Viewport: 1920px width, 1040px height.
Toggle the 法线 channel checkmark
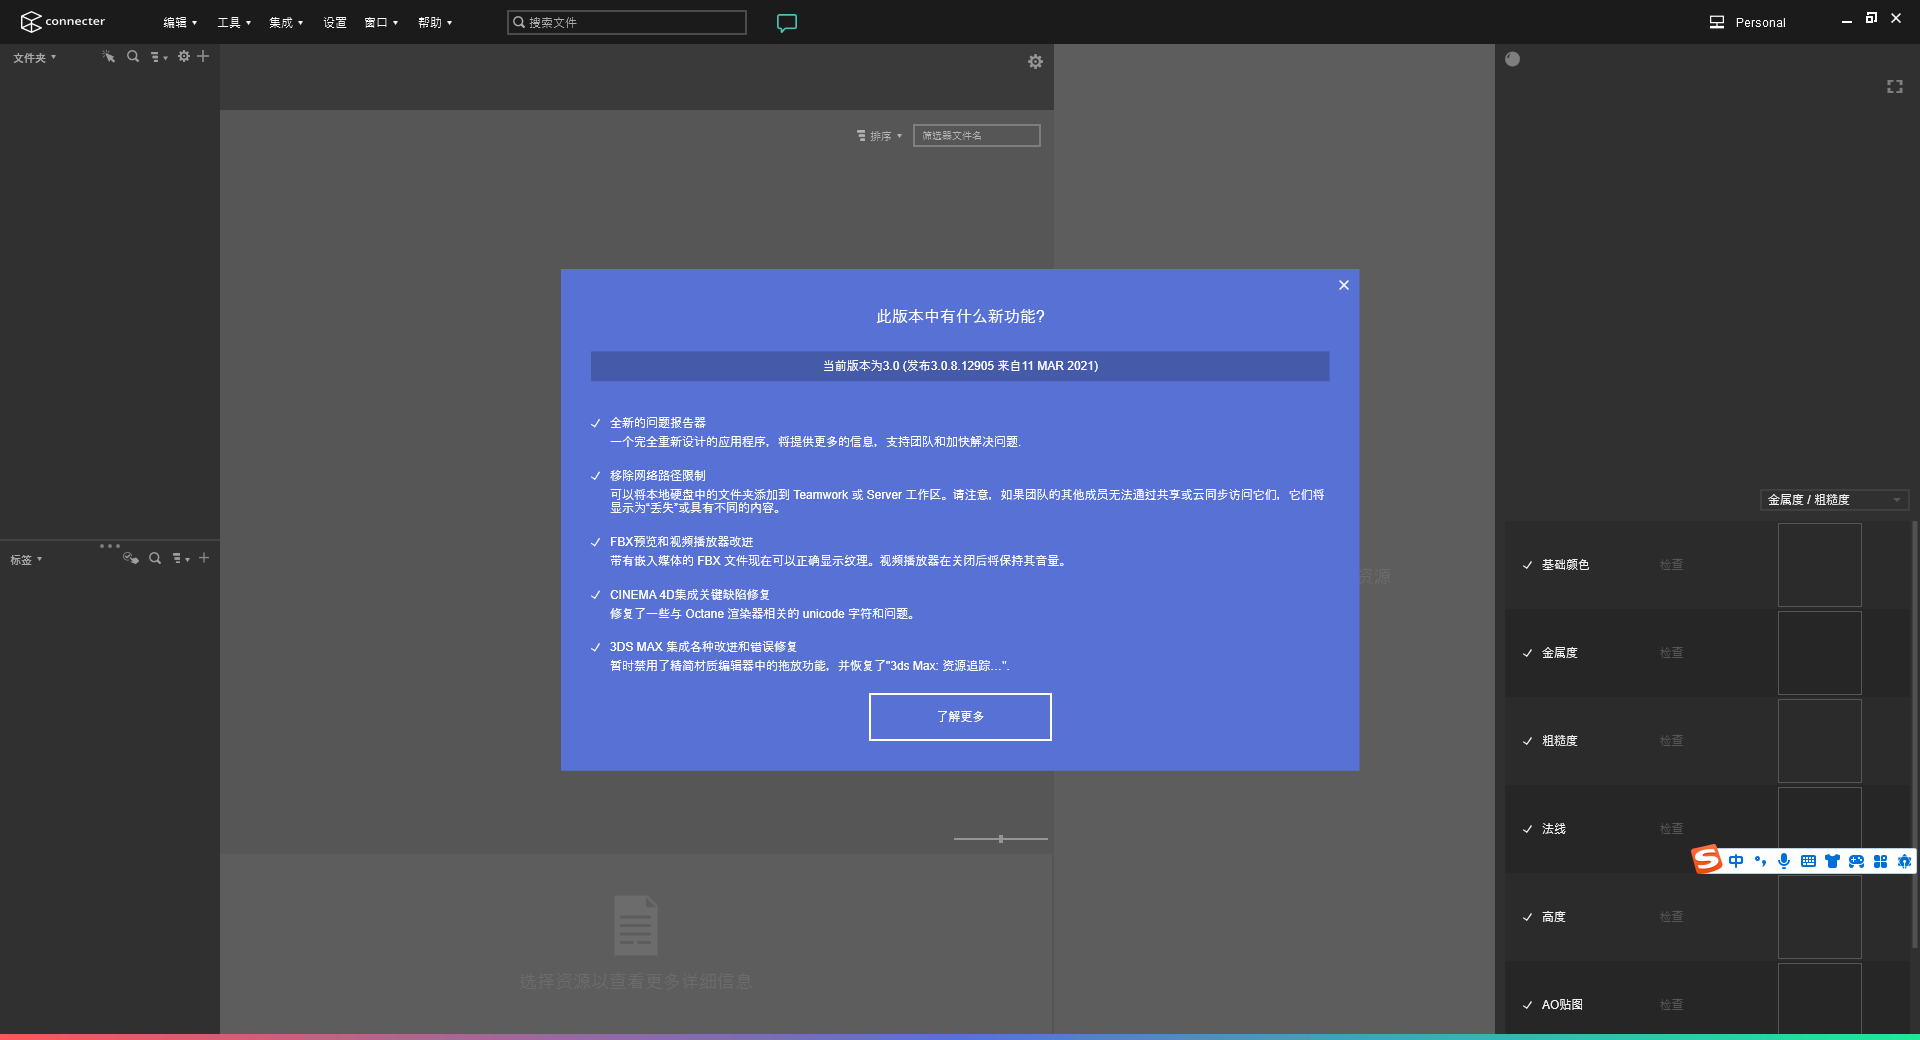click(1527, 829)
